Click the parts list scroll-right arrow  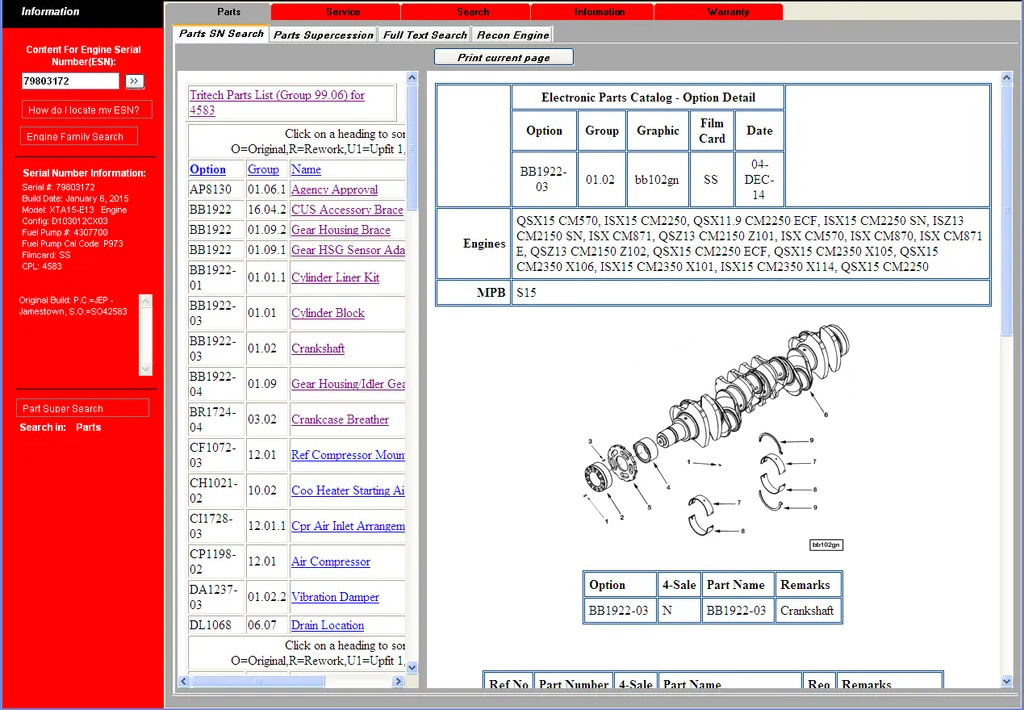399,681
